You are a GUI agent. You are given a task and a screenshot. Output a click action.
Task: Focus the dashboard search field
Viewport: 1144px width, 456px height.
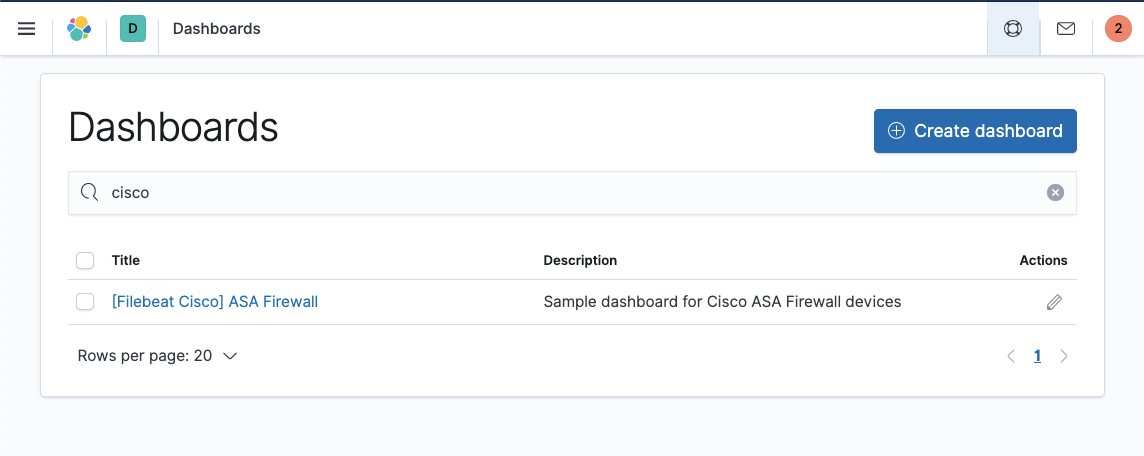570,193
